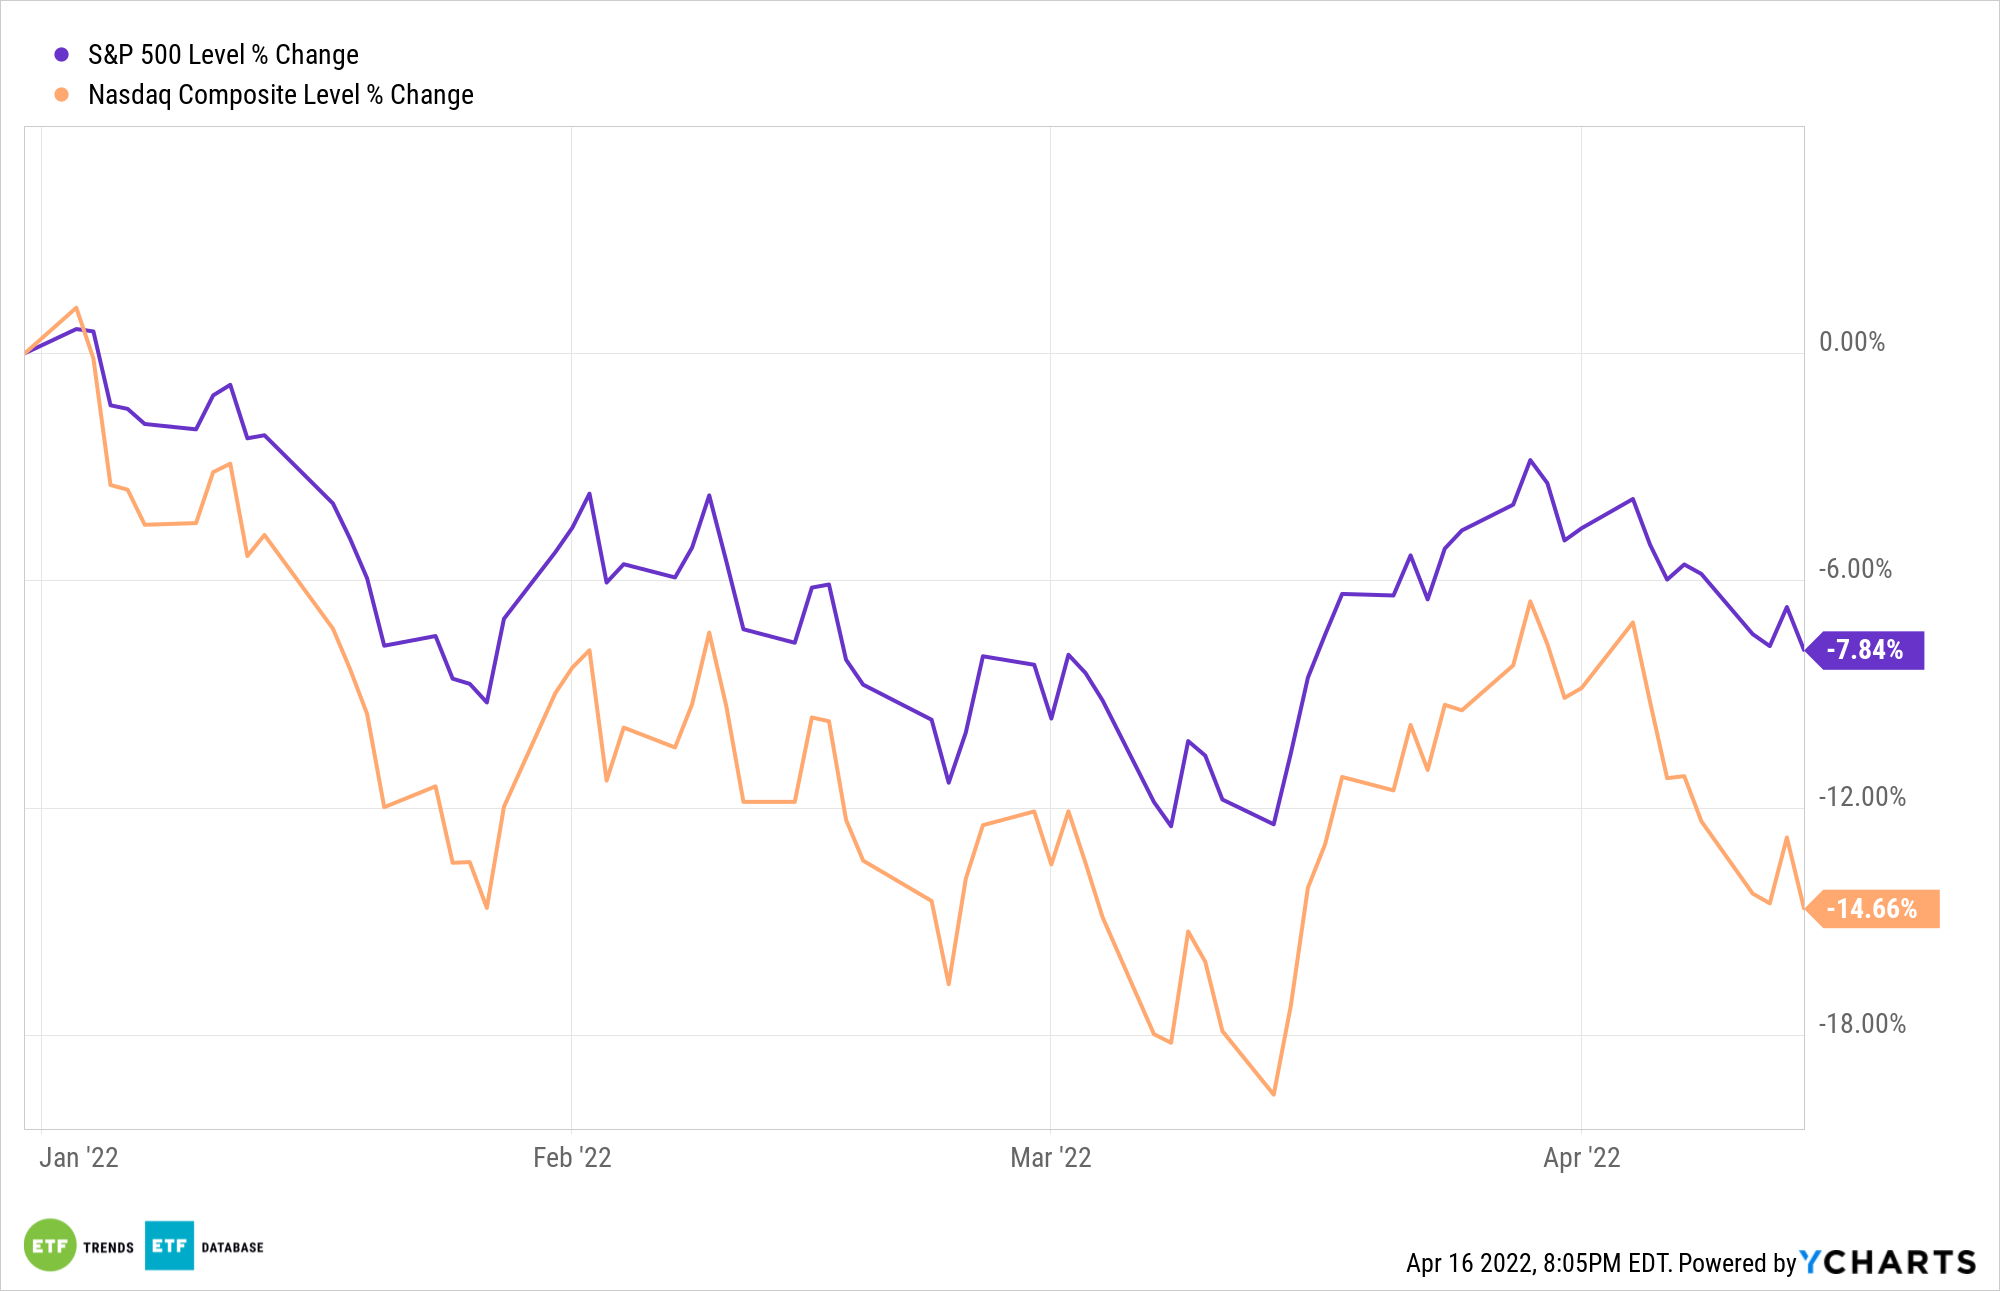Click the S&P 500 Level % Change label
The height and width of the screenshot is (1291, 2000).
pos(223,55)
